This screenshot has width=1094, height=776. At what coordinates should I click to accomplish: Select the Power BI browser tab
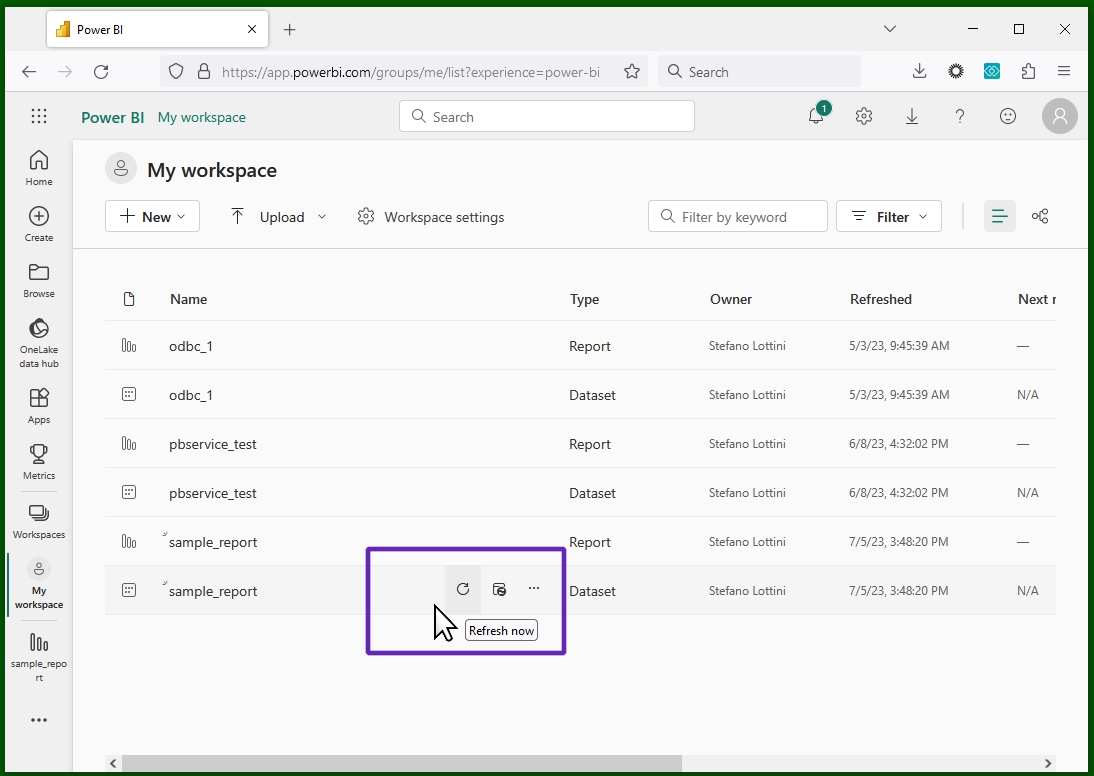[157, 29]
